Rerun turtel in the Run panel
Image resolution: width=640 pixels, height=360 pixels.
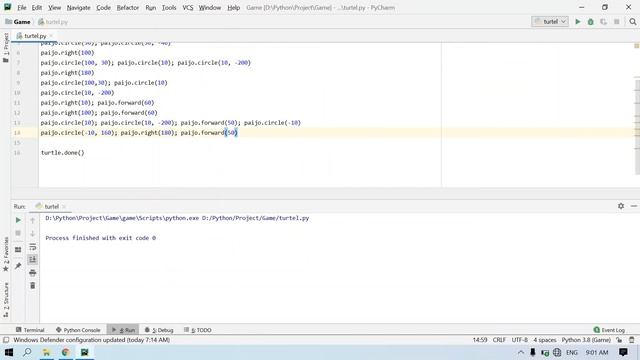click(18, 220)
